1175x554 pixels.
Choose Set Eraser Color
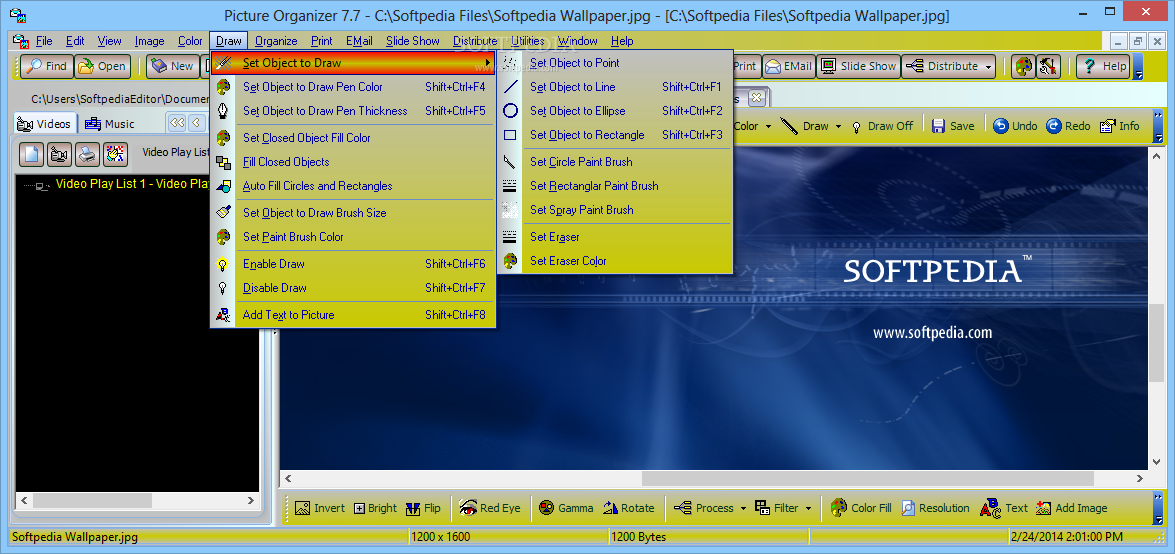click(x=614, y=261)
